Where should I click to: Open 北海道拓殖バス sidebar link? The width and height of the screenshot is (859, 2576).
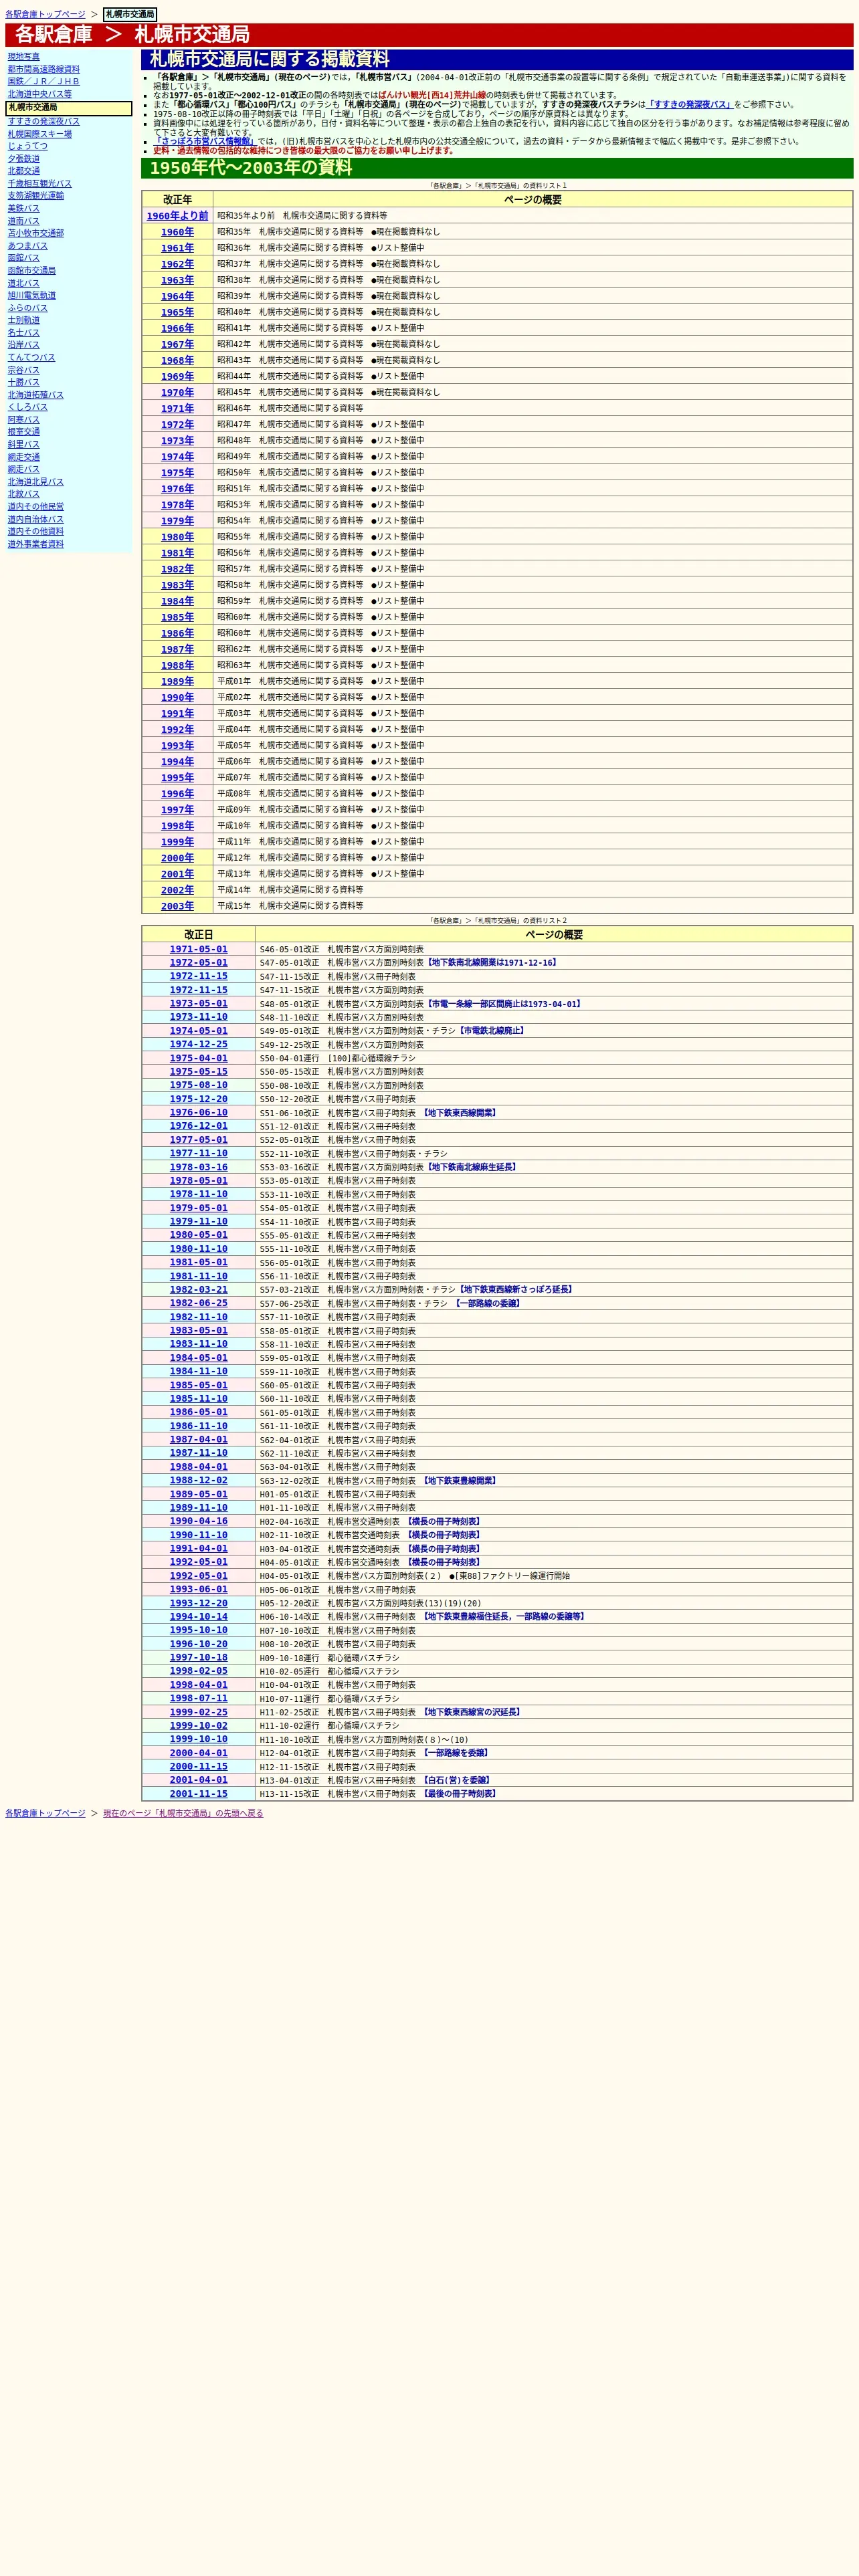36,395
